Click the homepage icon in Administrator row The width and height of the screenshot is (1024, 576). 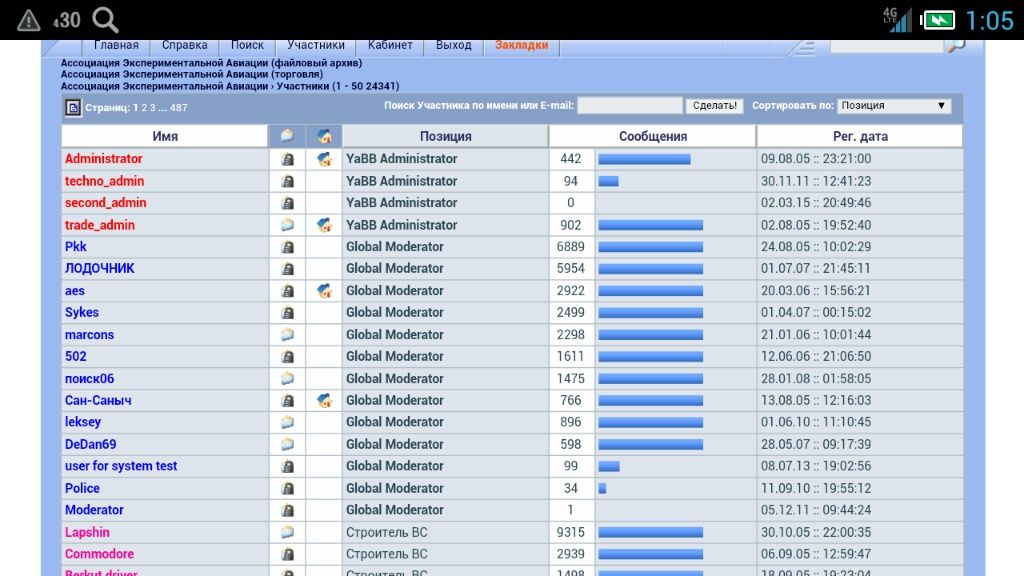click(324, 159)
